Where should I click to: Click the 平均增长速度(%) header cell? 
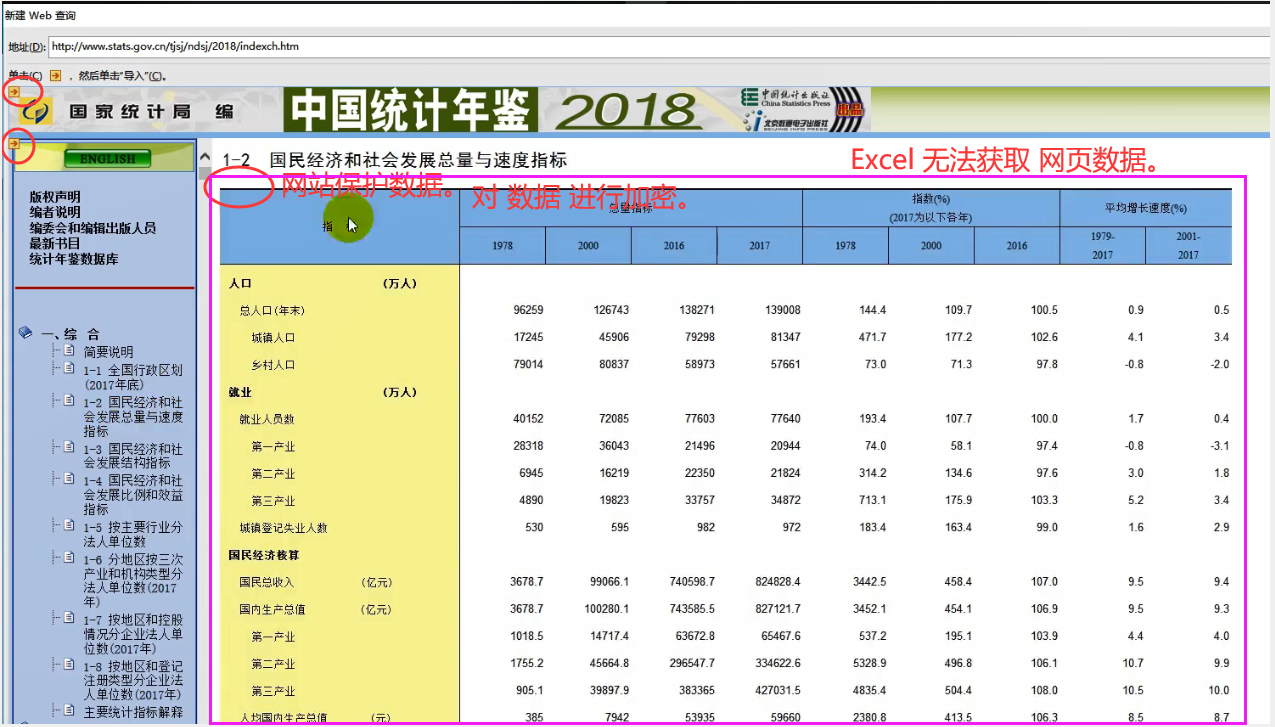[1145, 208]
